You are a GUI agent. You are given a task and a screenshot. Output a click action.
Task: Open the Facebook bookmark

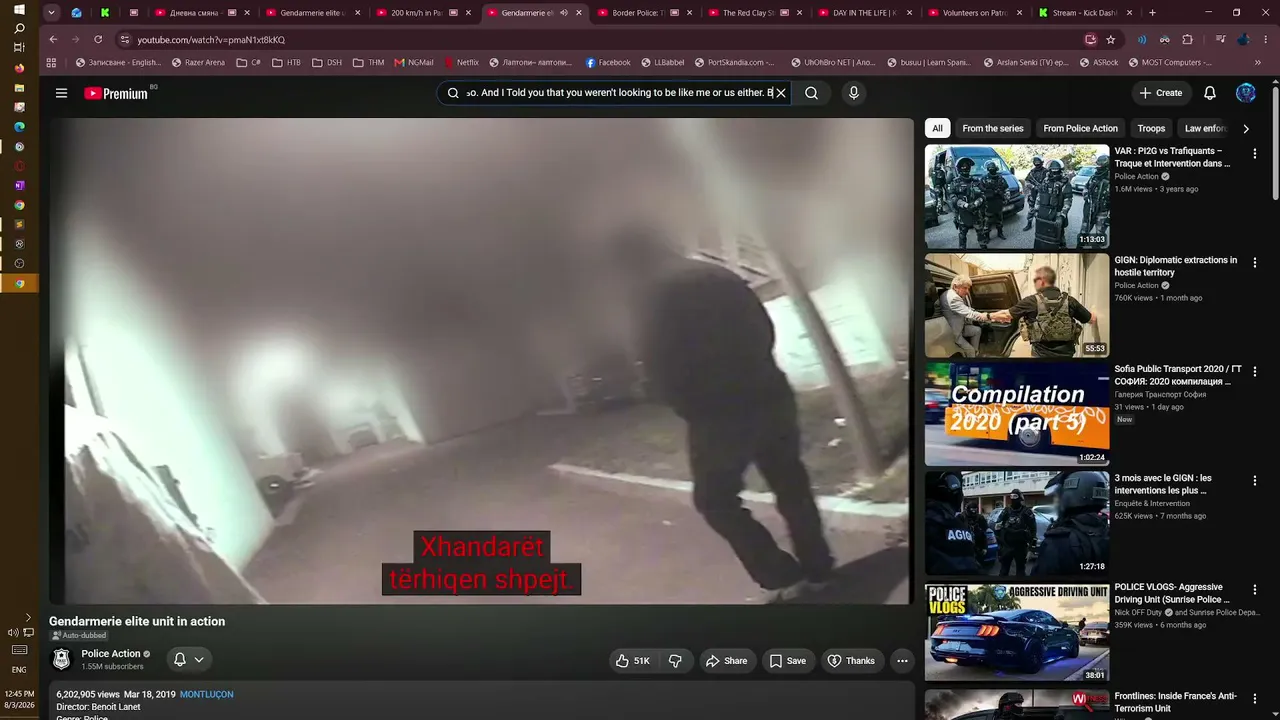pyautogui.click(x=608, y=62)
